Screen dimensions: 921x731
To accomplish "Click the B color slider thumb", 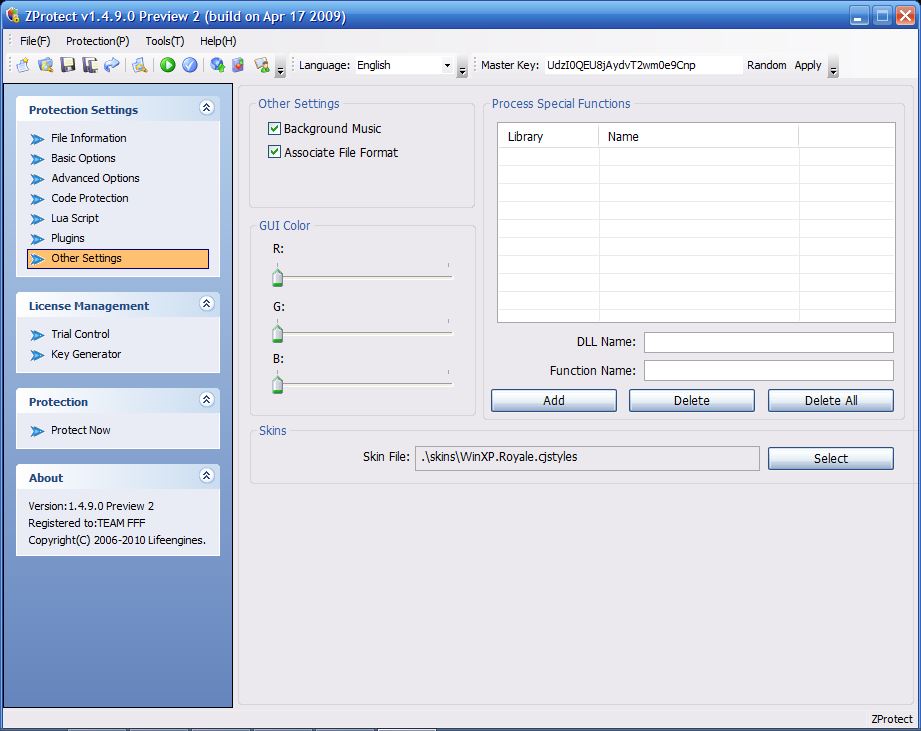I will coord(278,384).
